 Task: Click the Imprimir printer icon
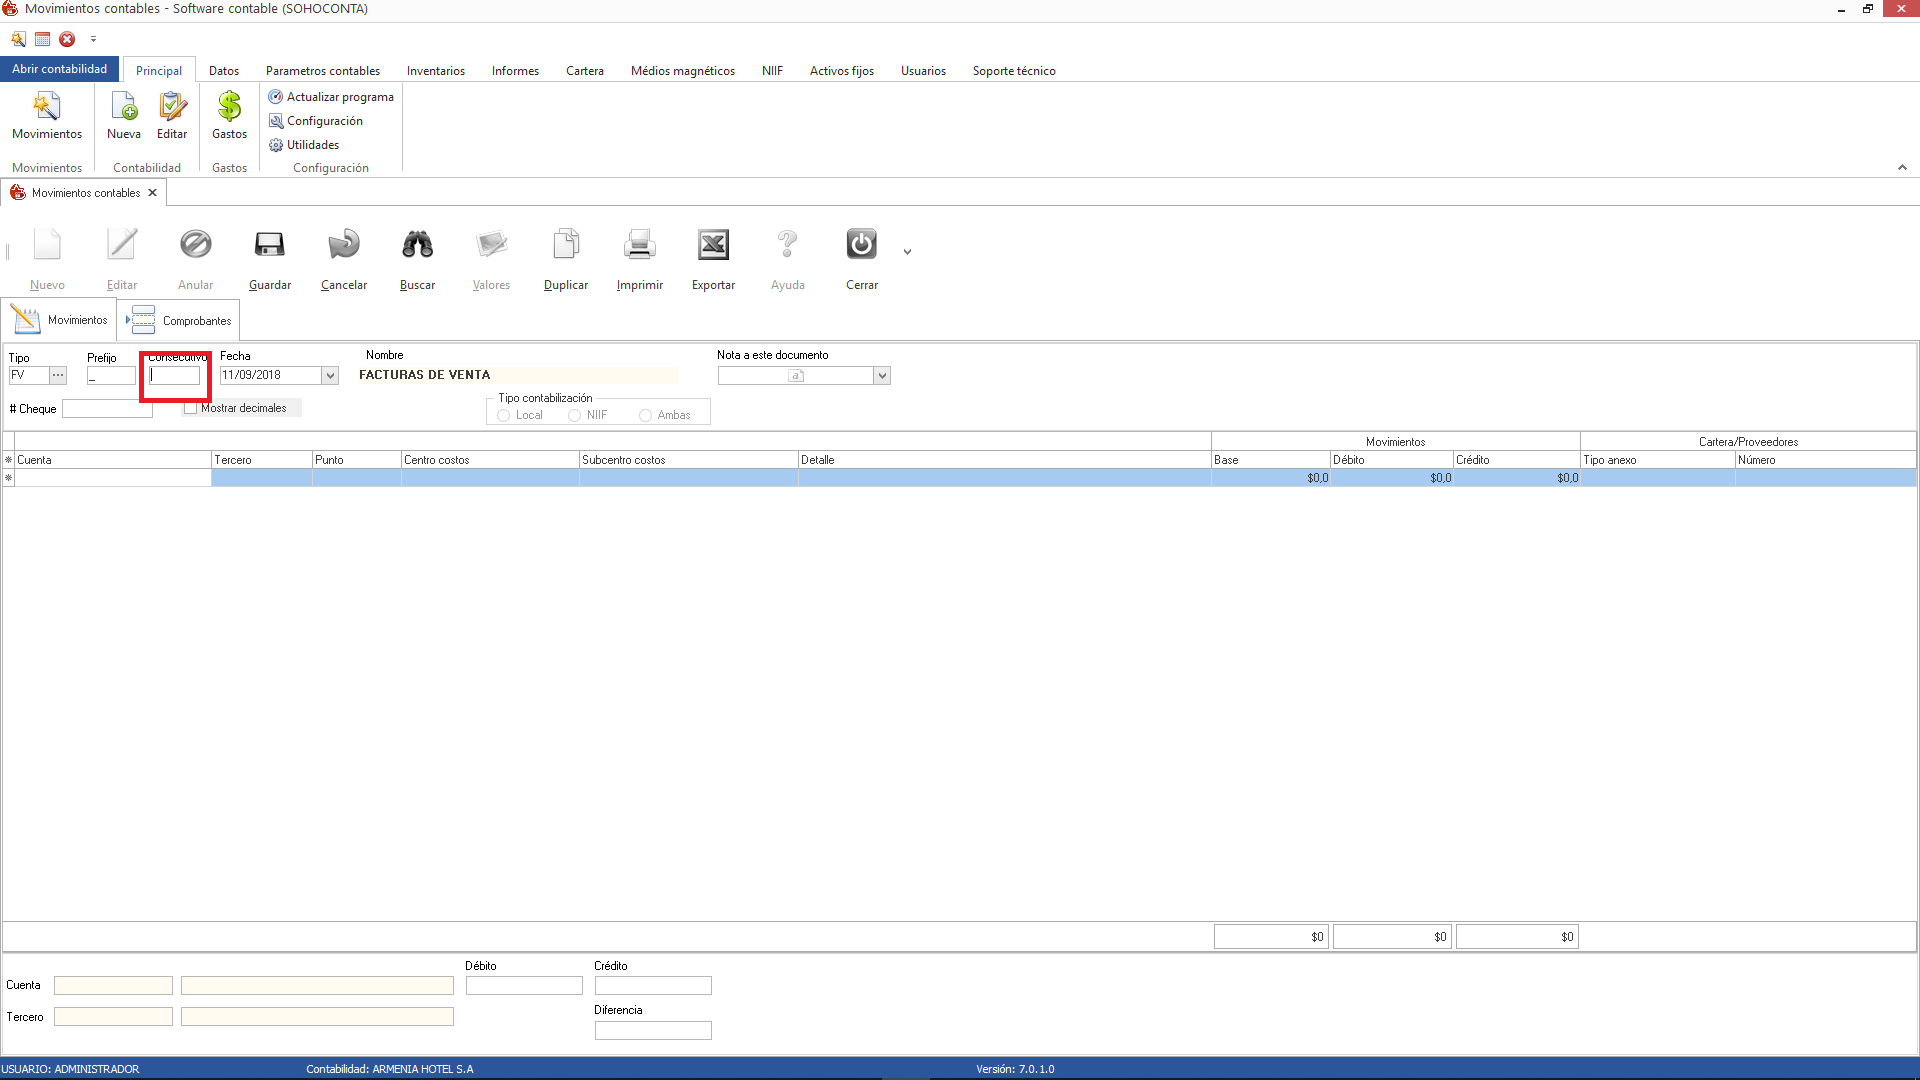pos(639,245)
